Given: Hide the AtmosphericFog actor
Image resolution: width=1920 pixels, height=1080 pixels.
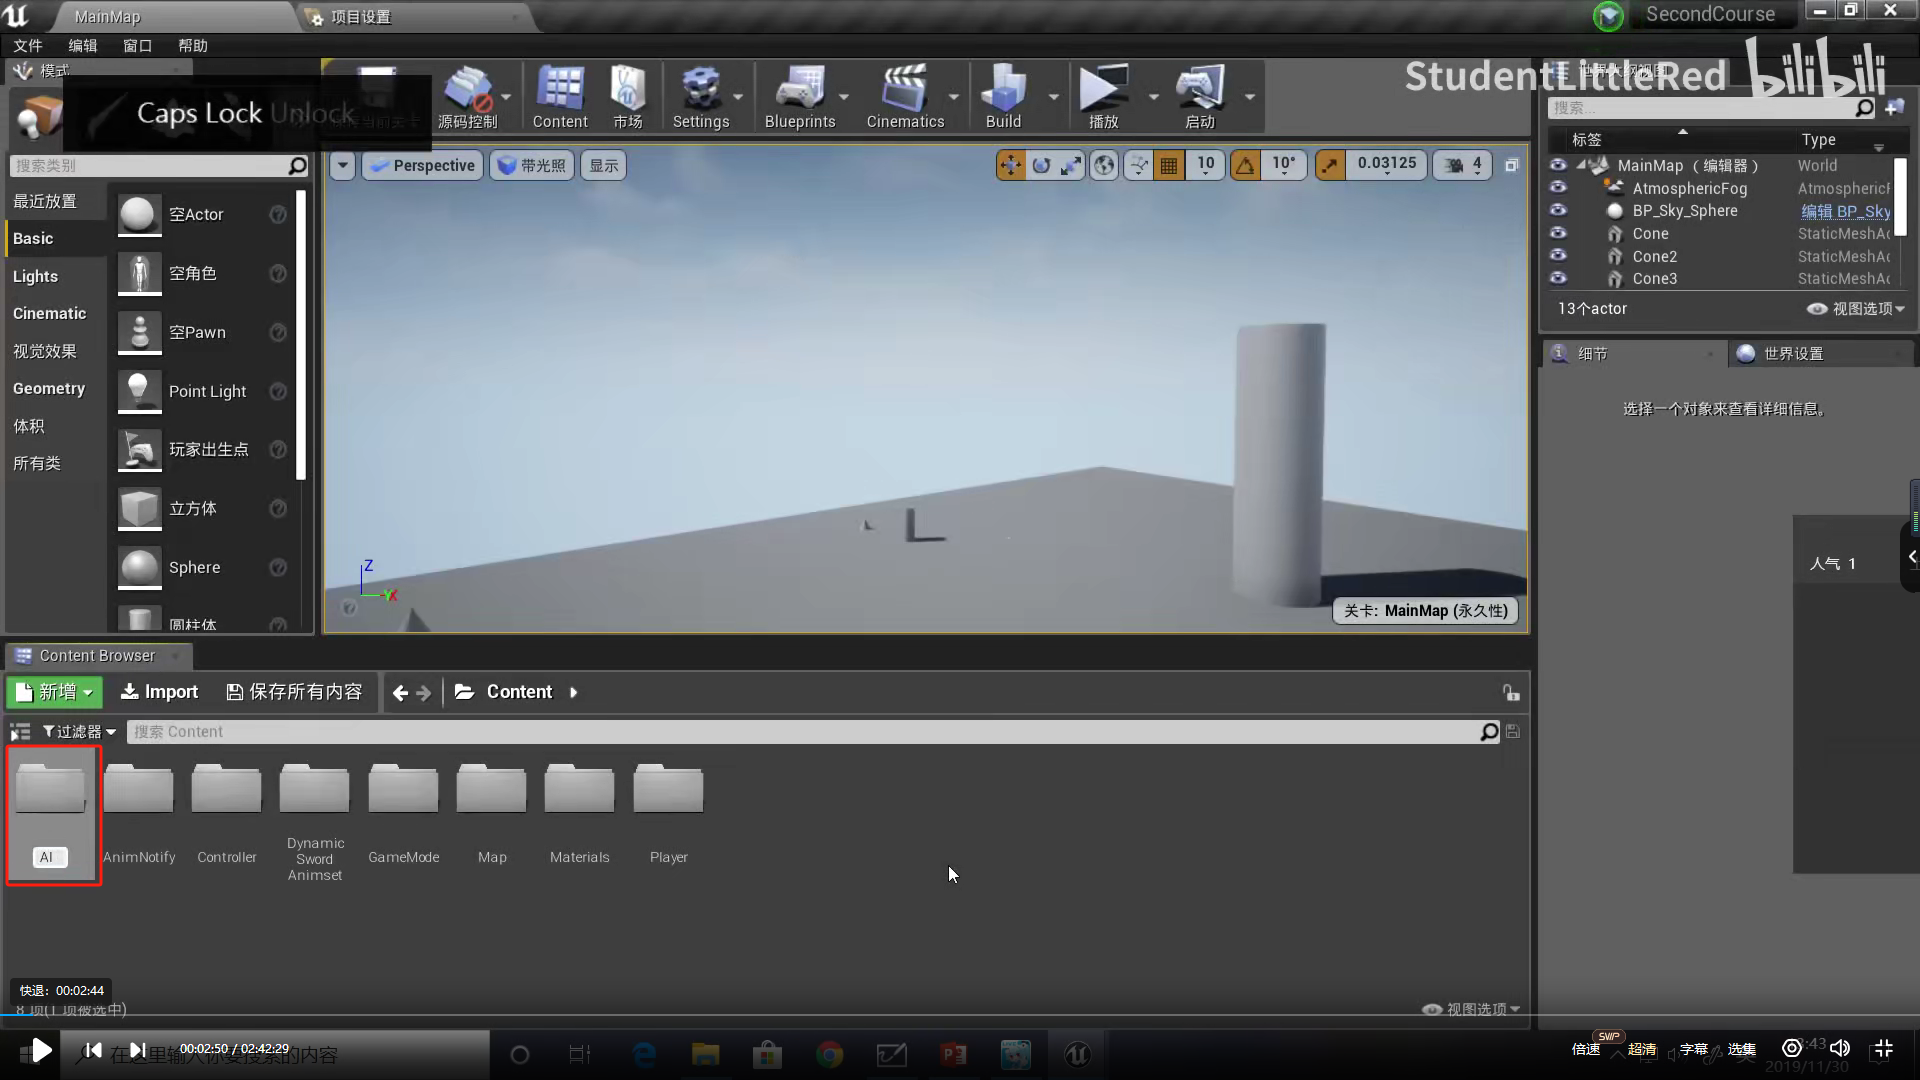Looking at the screenshot, I should click(1557, 187).
